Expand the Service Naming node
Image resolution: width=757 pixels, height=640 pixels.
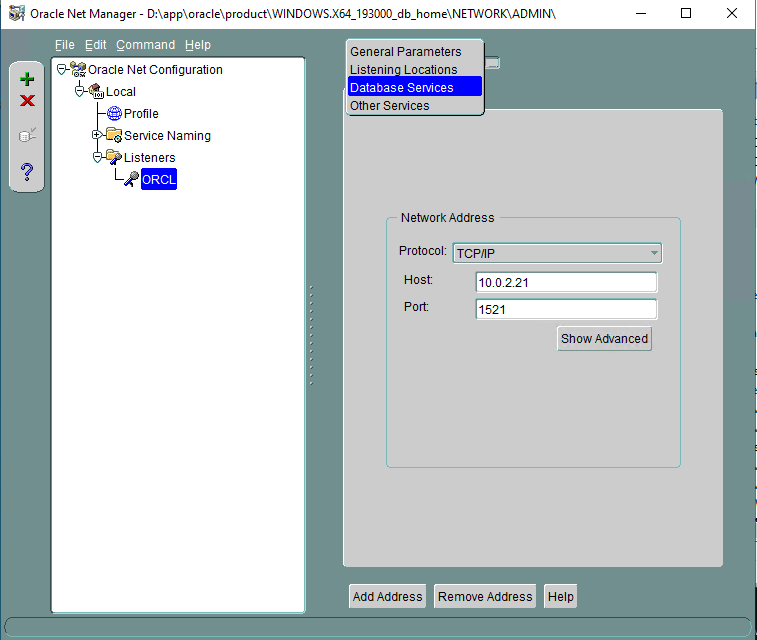(x=97, y=135)
